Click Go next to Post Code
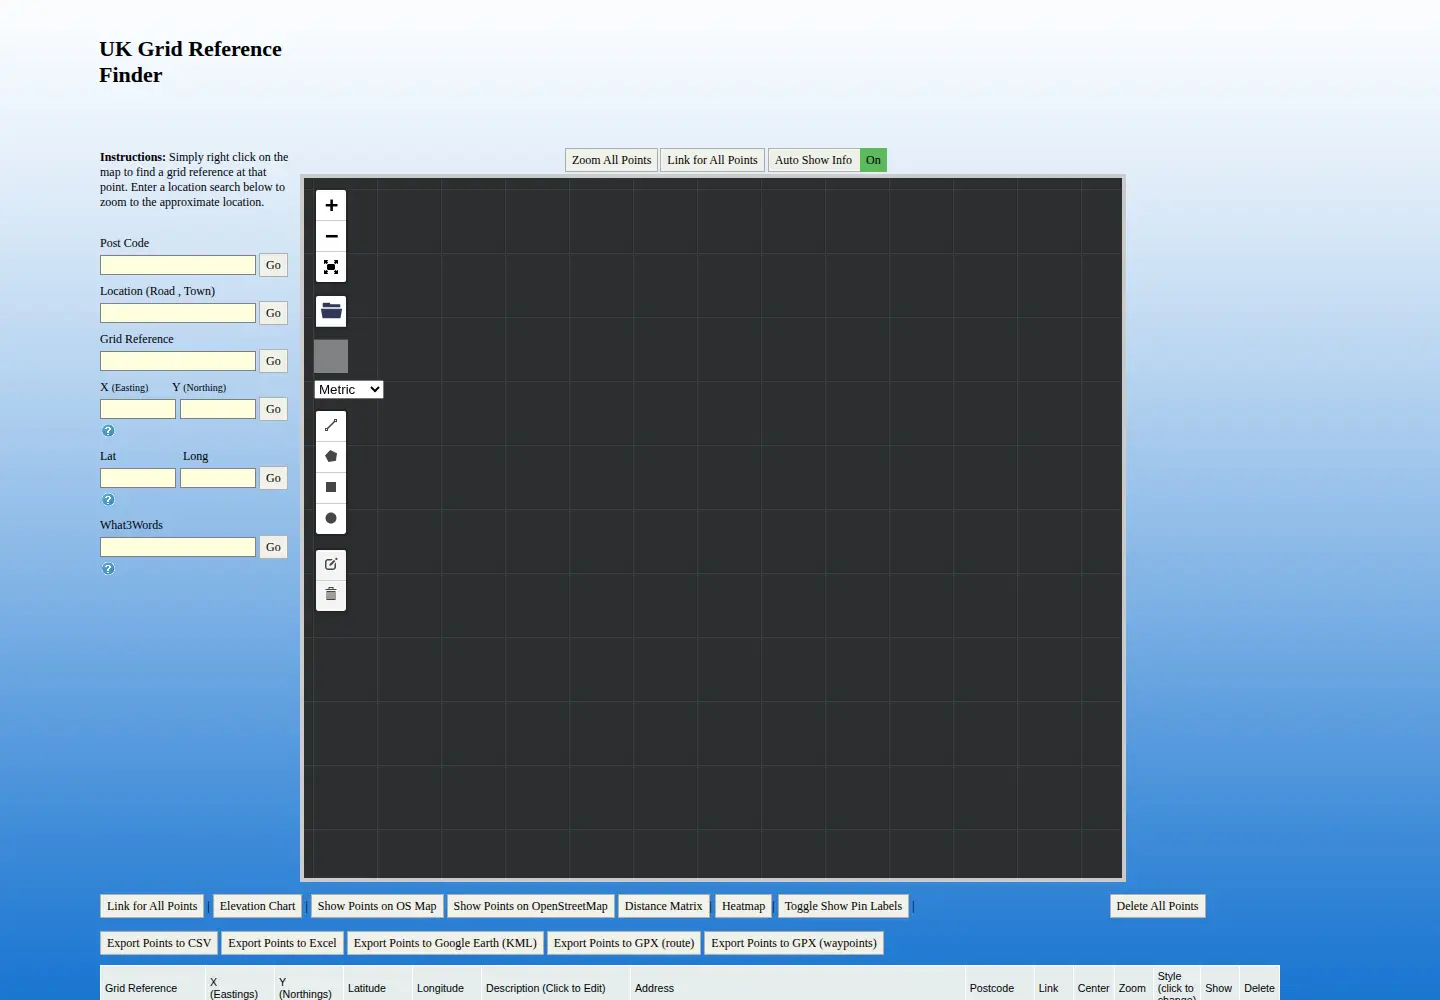Viewport: 1440px width, 1000px height. point(273,265)
